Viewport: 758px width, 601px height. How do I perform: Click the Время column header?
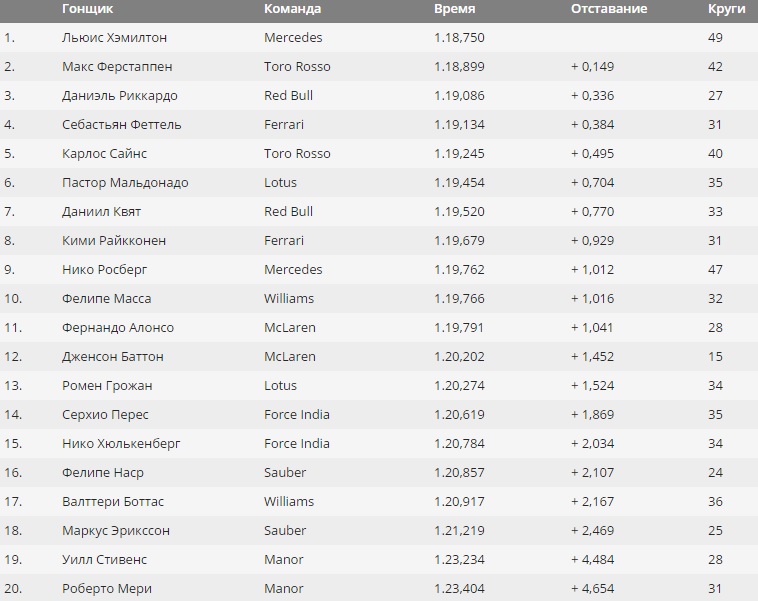coord(454,9)
